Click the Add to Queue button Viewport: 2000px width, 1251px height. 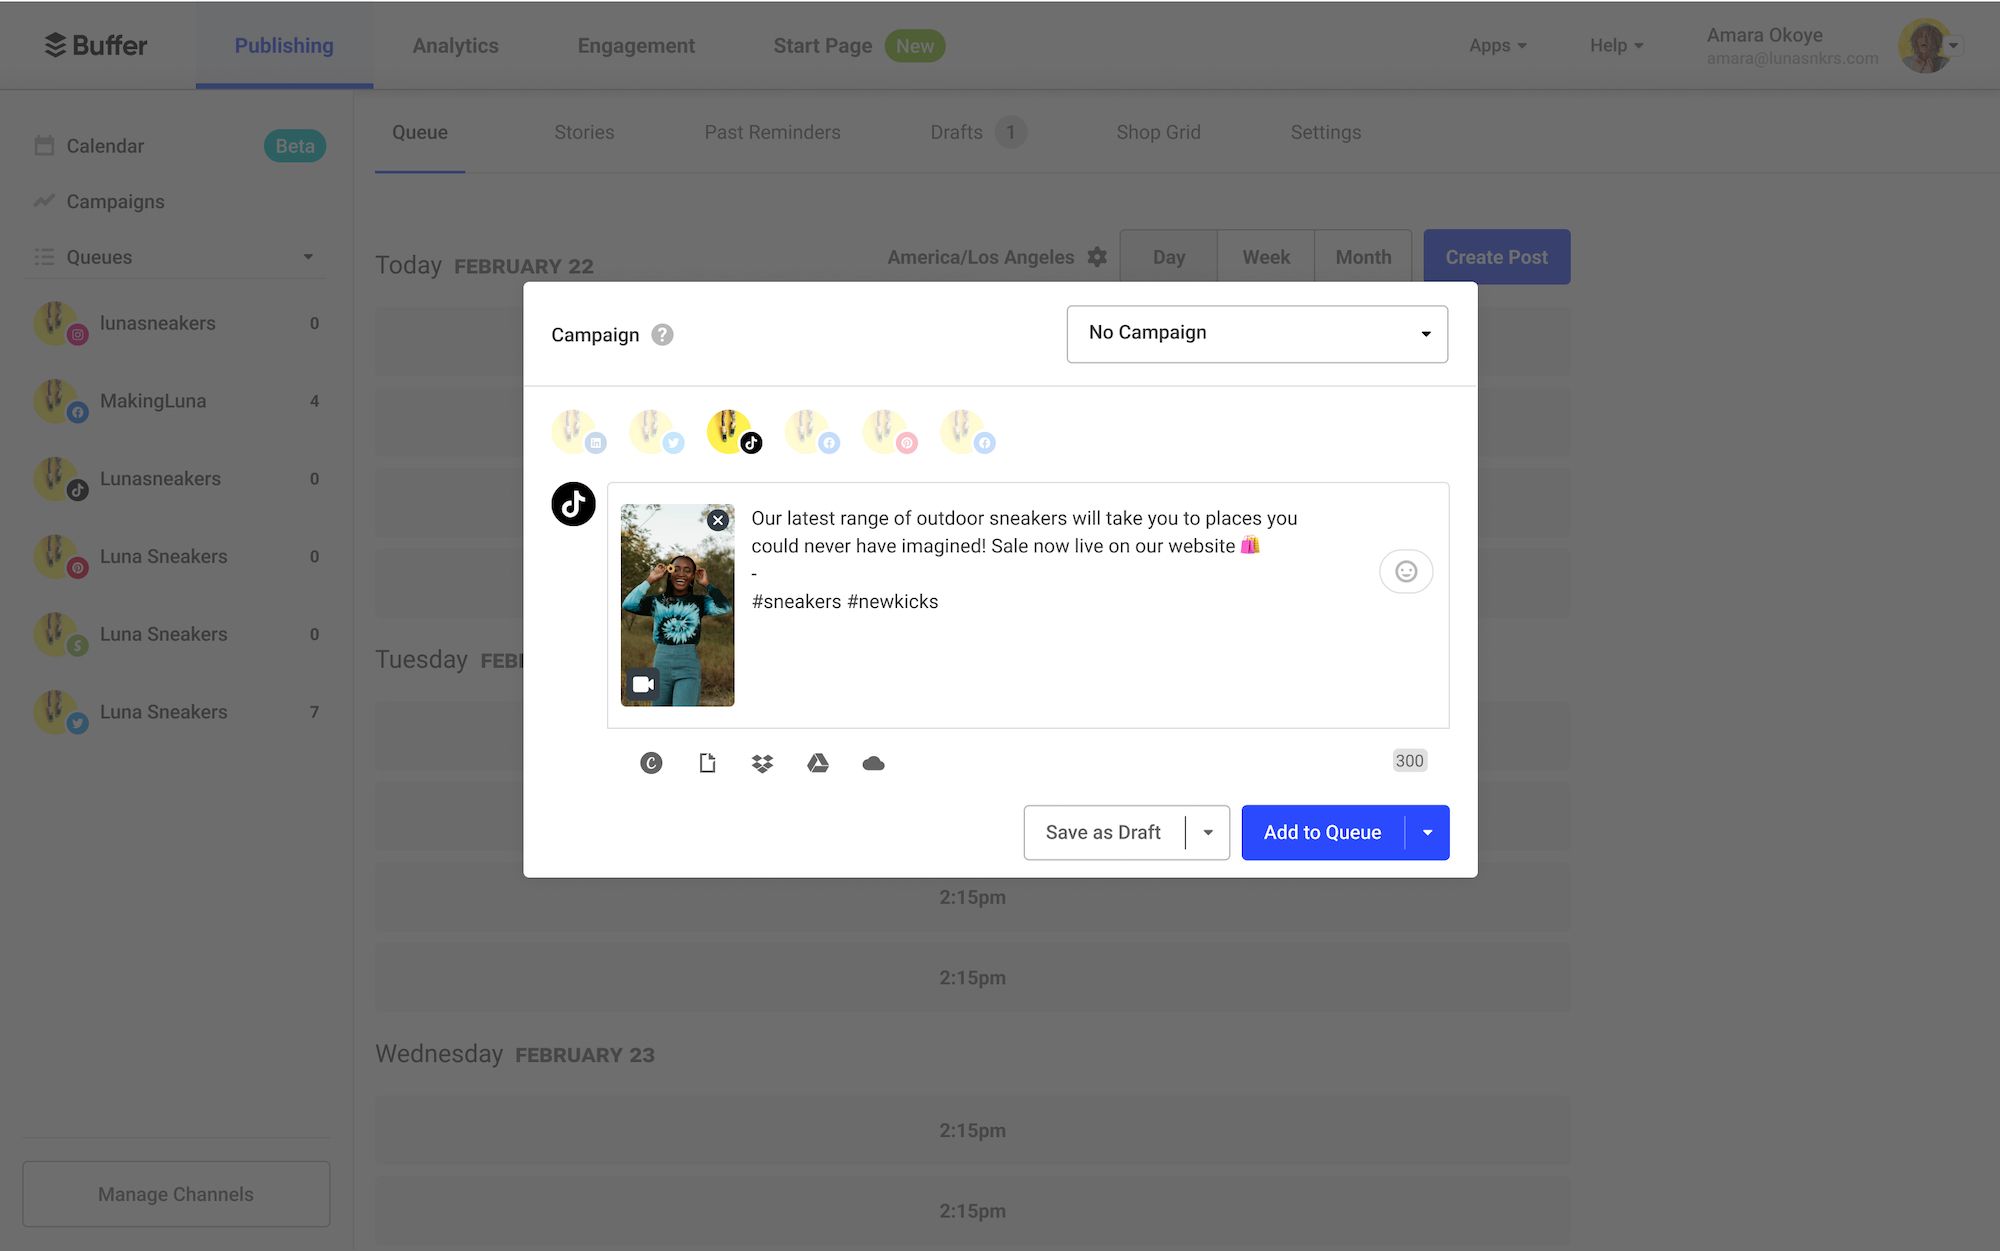1321,832
